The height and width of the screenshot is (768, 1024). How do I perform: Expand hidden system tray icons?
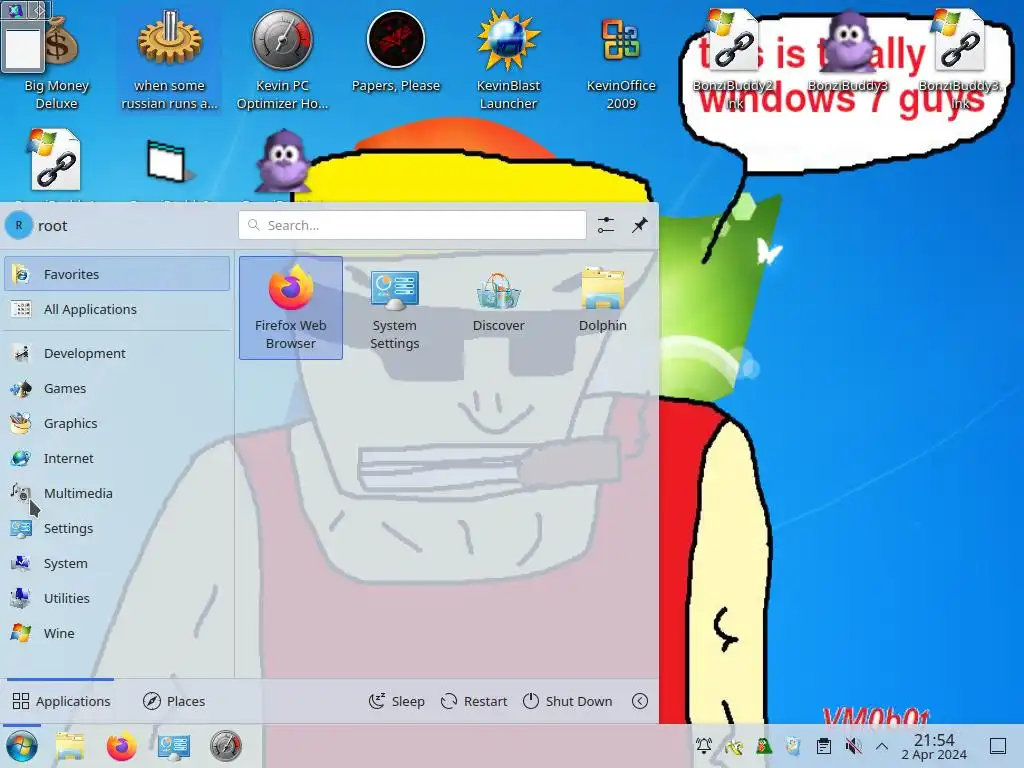tap(882, 746)
